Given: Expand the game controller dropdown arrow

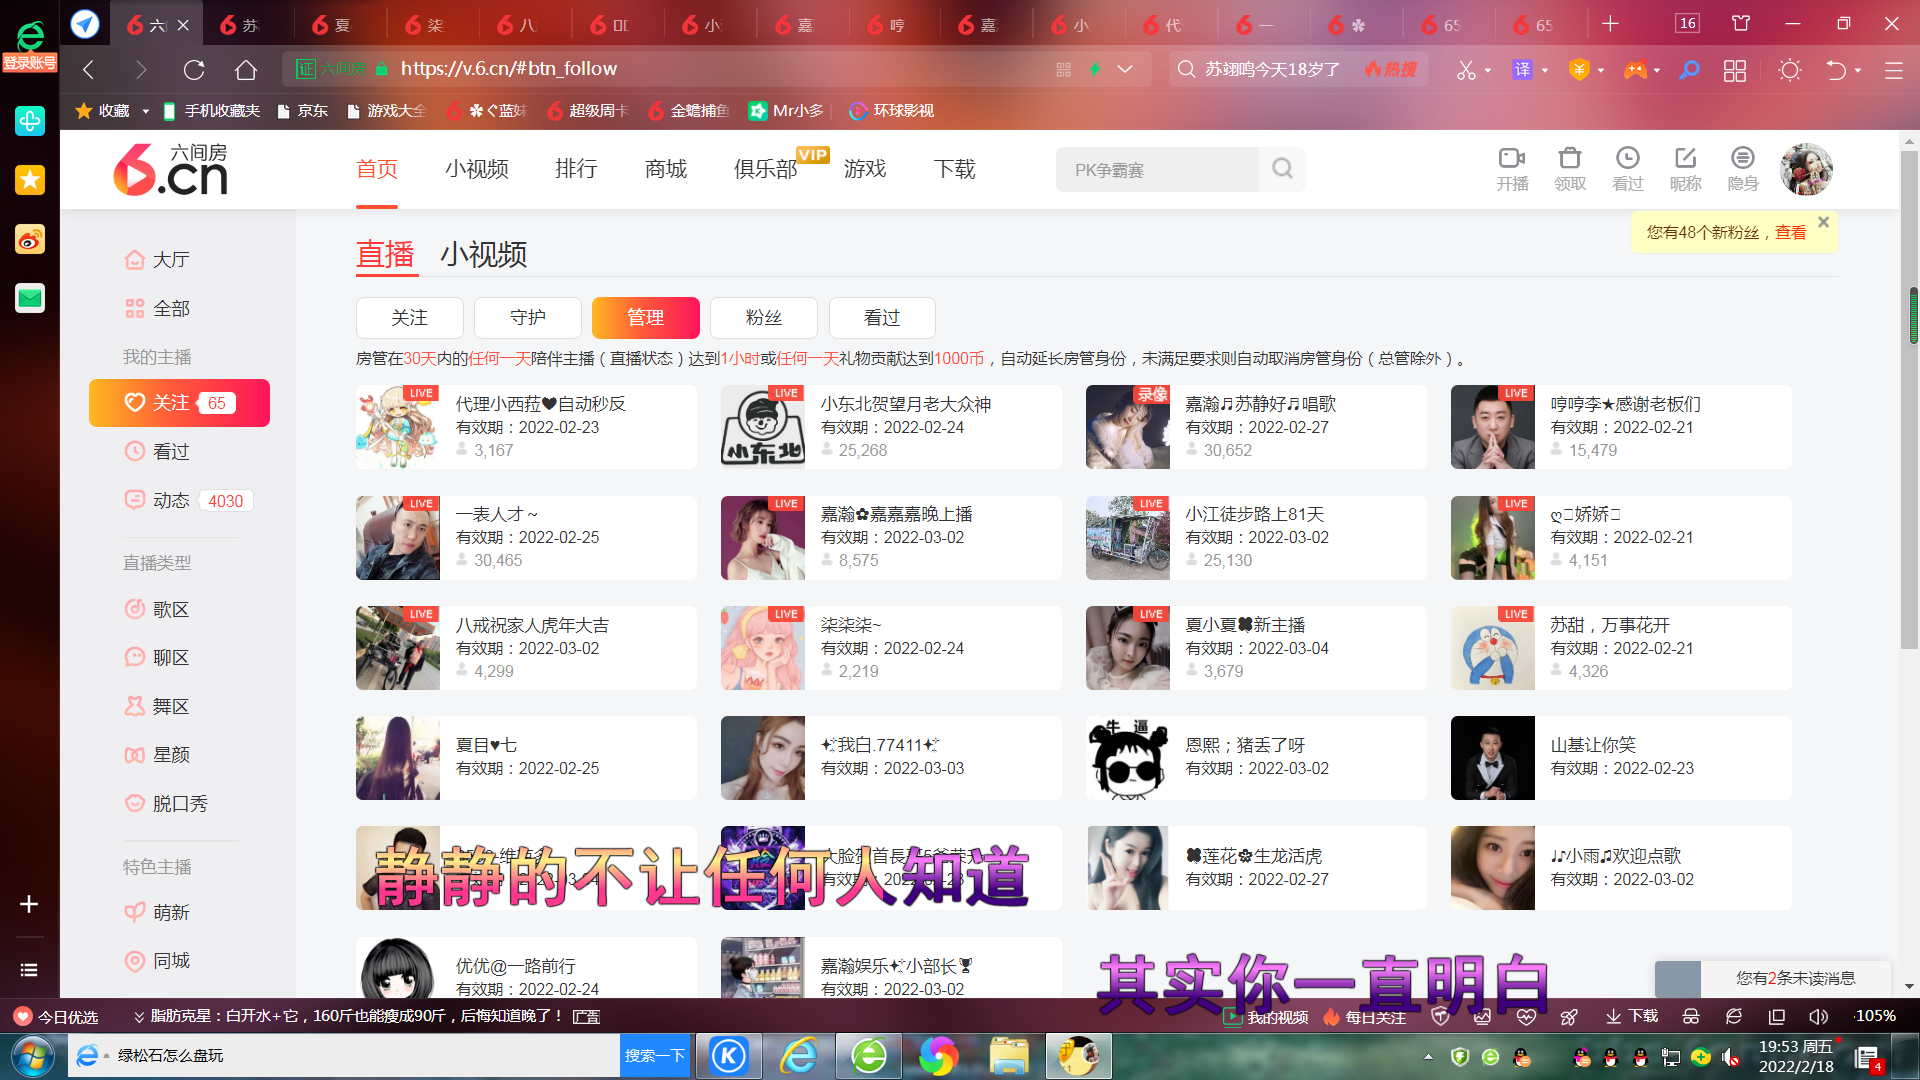Looking at the screenshot, I should (x=1657, y=70).
